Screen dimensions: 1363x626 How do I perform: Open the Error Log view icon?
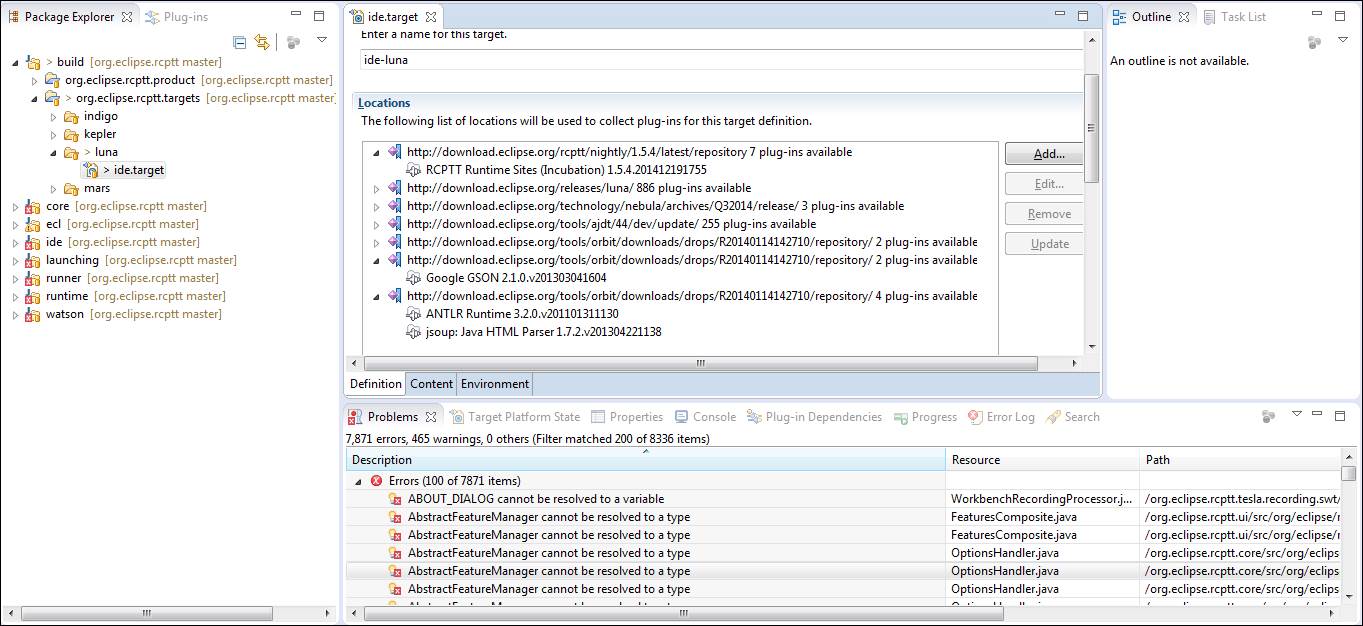point(977,417)
